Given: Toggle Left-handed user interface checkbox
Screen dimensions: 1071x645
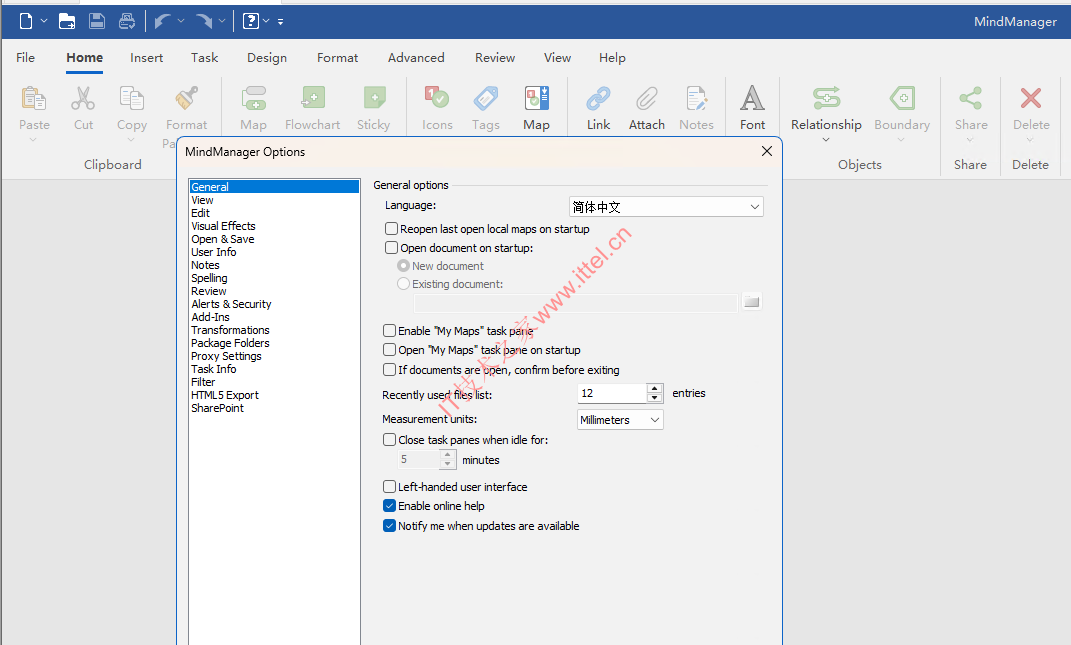Looking at the screenshot, I should click(x=389, y=486).
